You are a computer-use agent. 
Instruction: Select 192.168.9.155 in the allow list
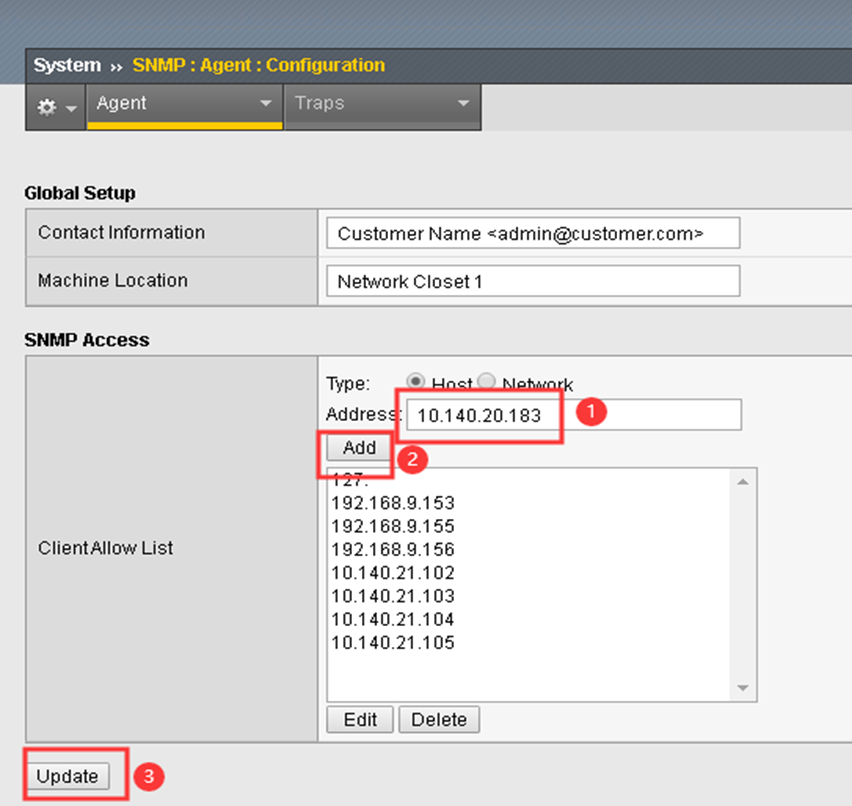coord(393,527)
